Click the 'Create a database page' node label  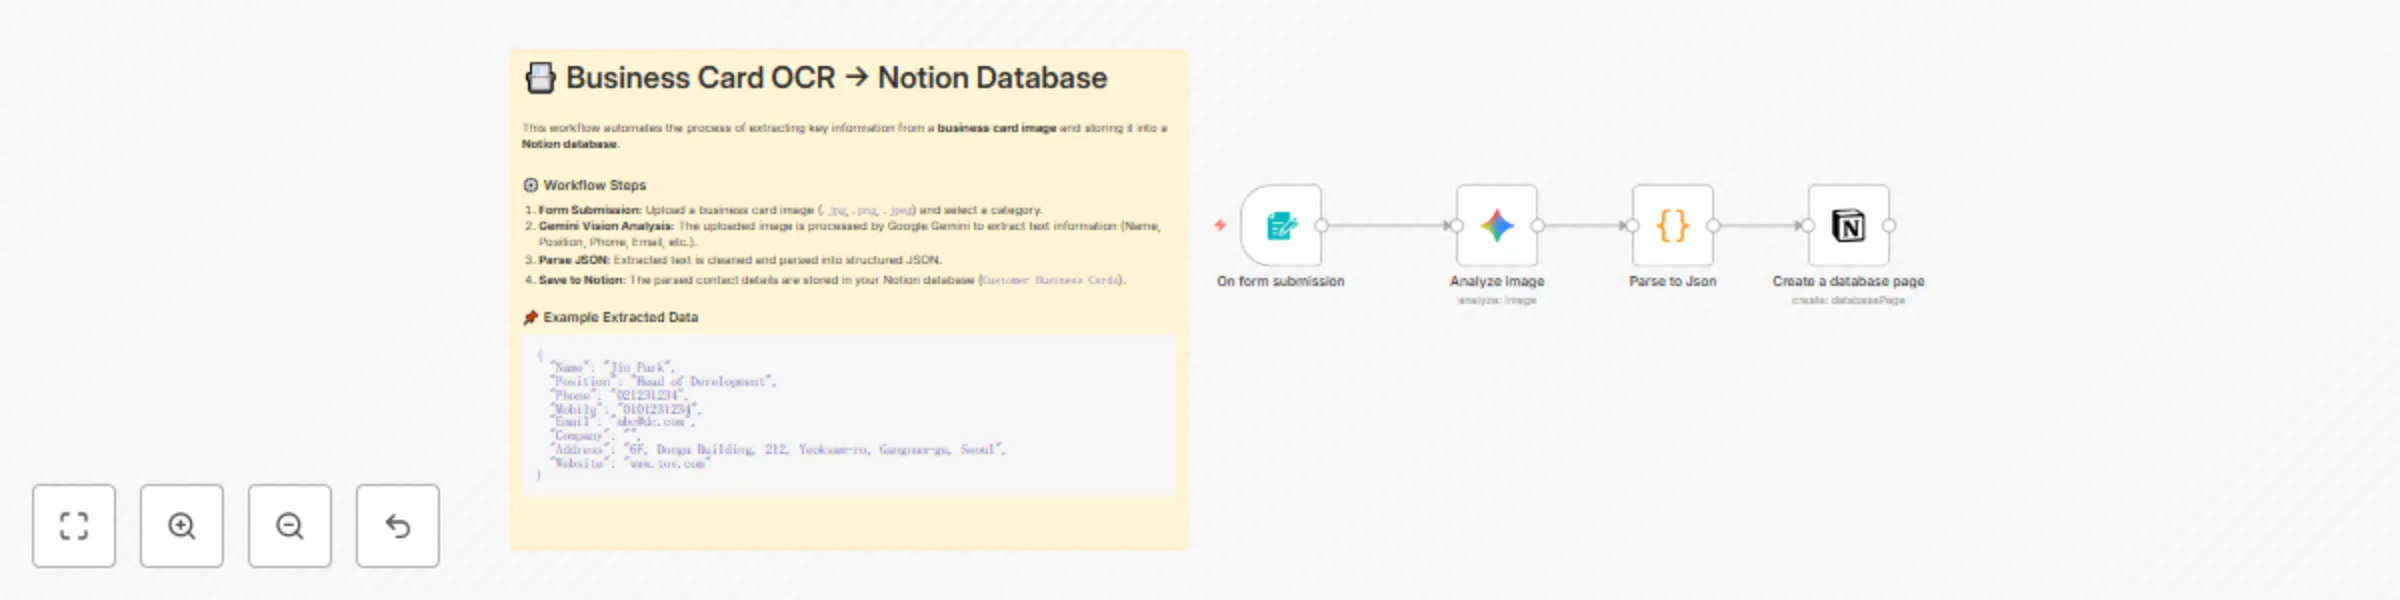click(x=1849, y=282)
